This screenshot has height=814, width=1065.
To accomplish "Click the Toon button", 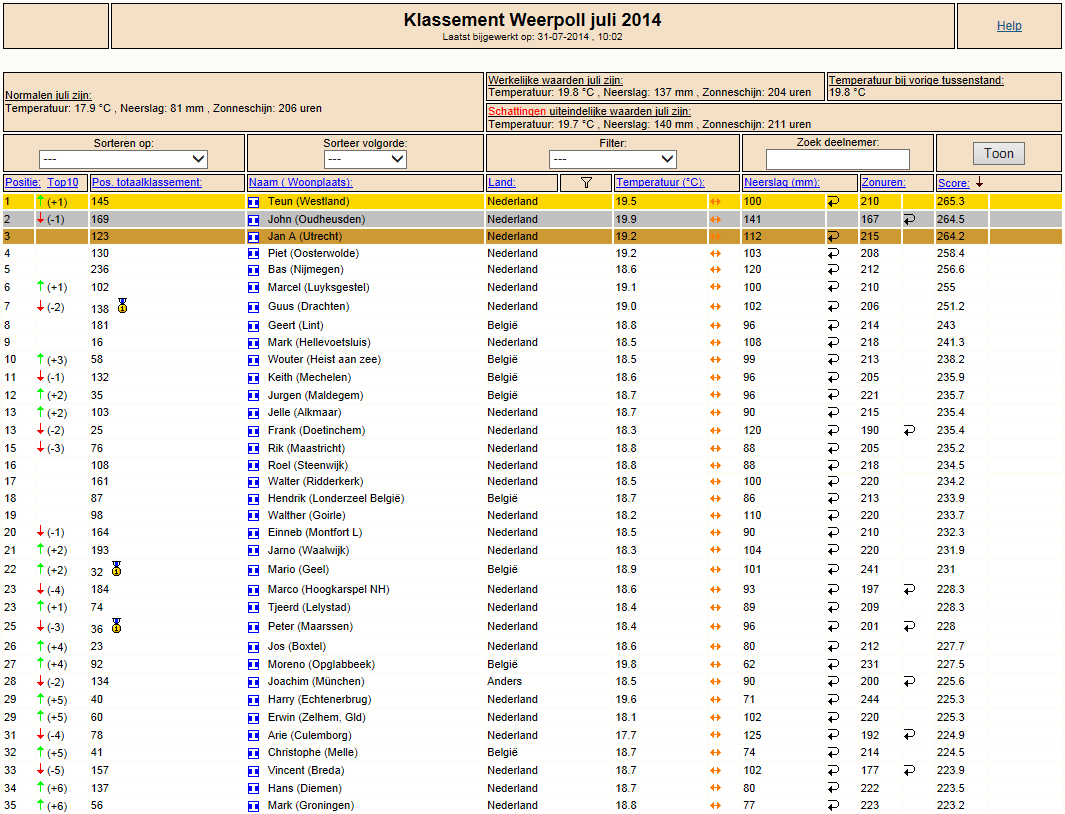I will 998,154.
